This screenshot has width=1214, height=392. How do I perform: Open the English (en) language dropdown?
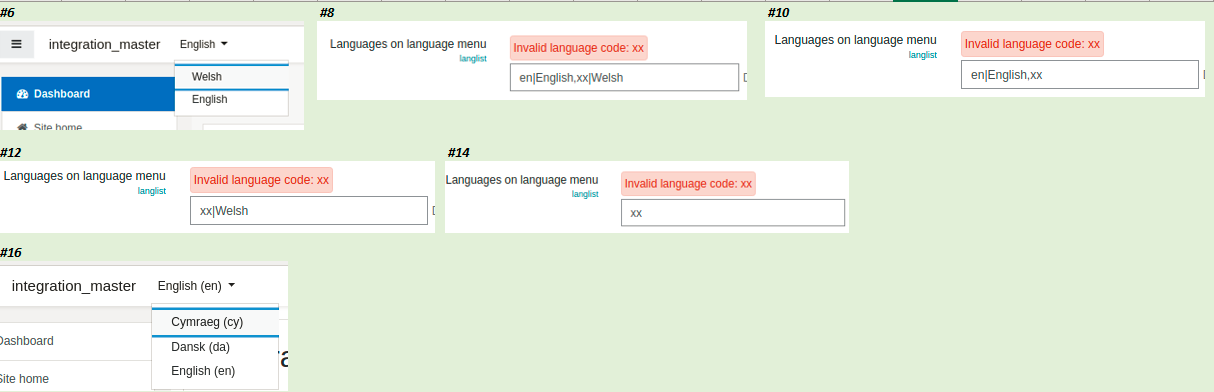click(196, 286)
